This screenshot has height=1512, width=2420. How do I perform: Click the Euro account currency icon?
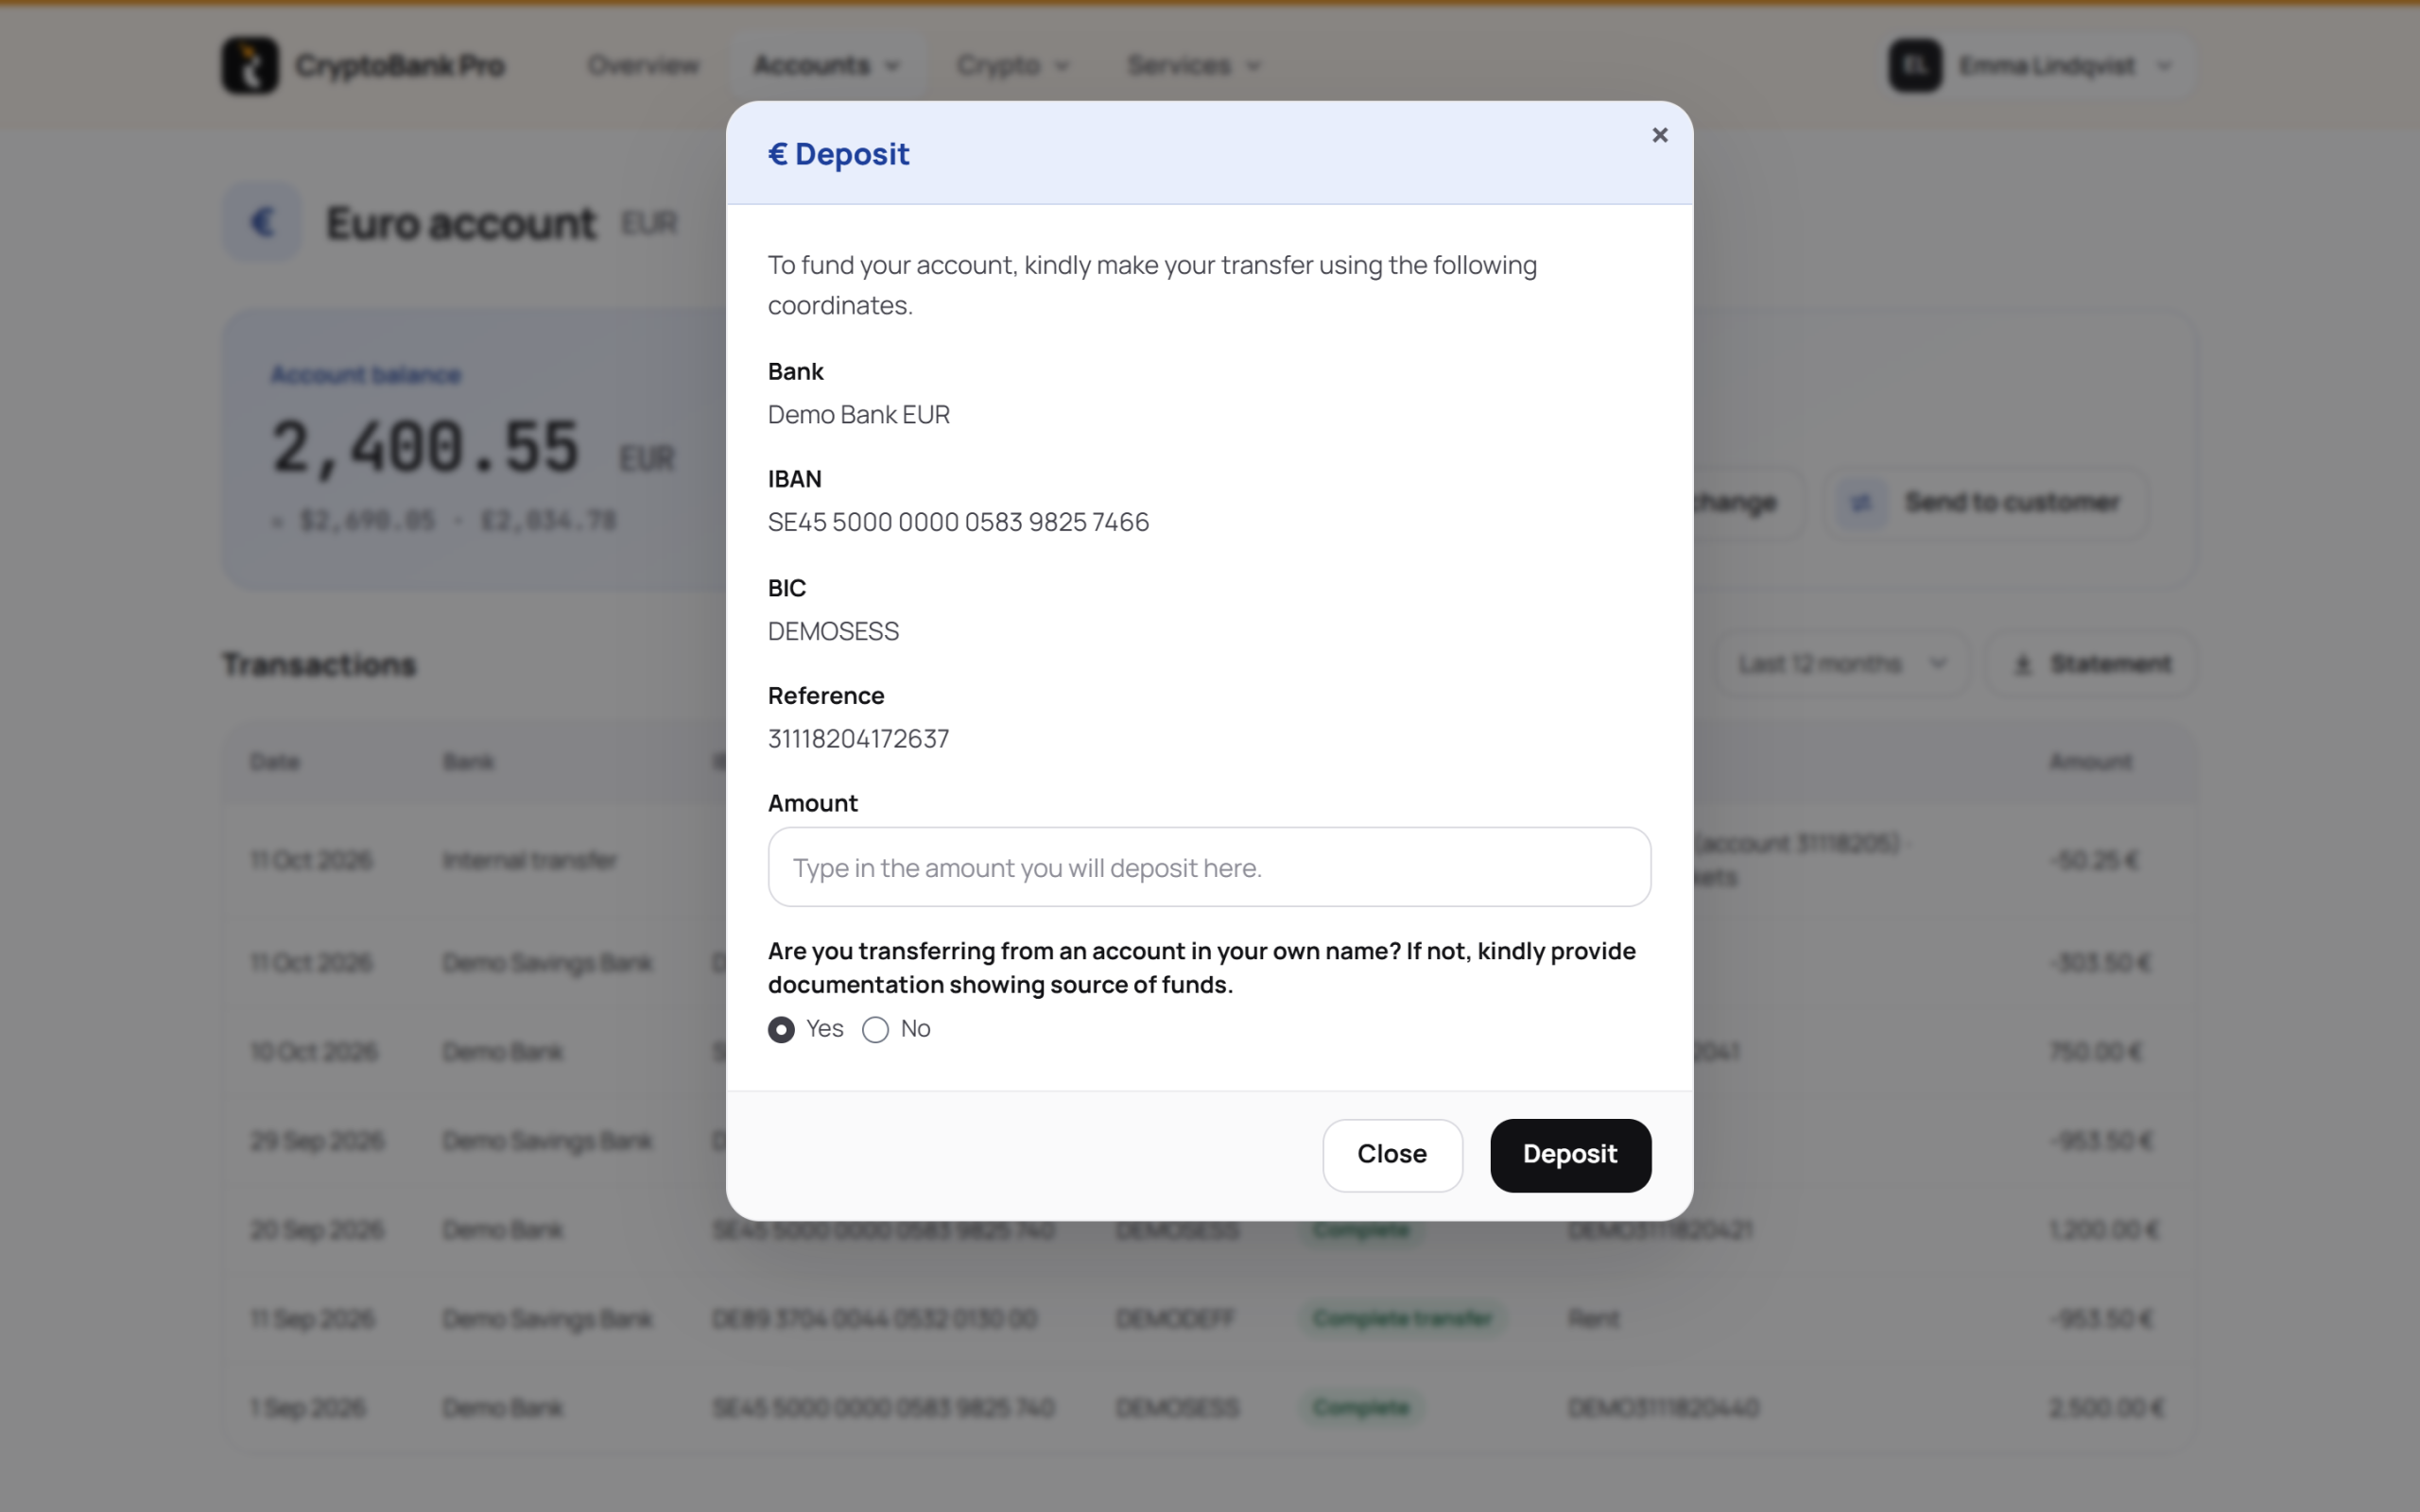pos(262,222)
